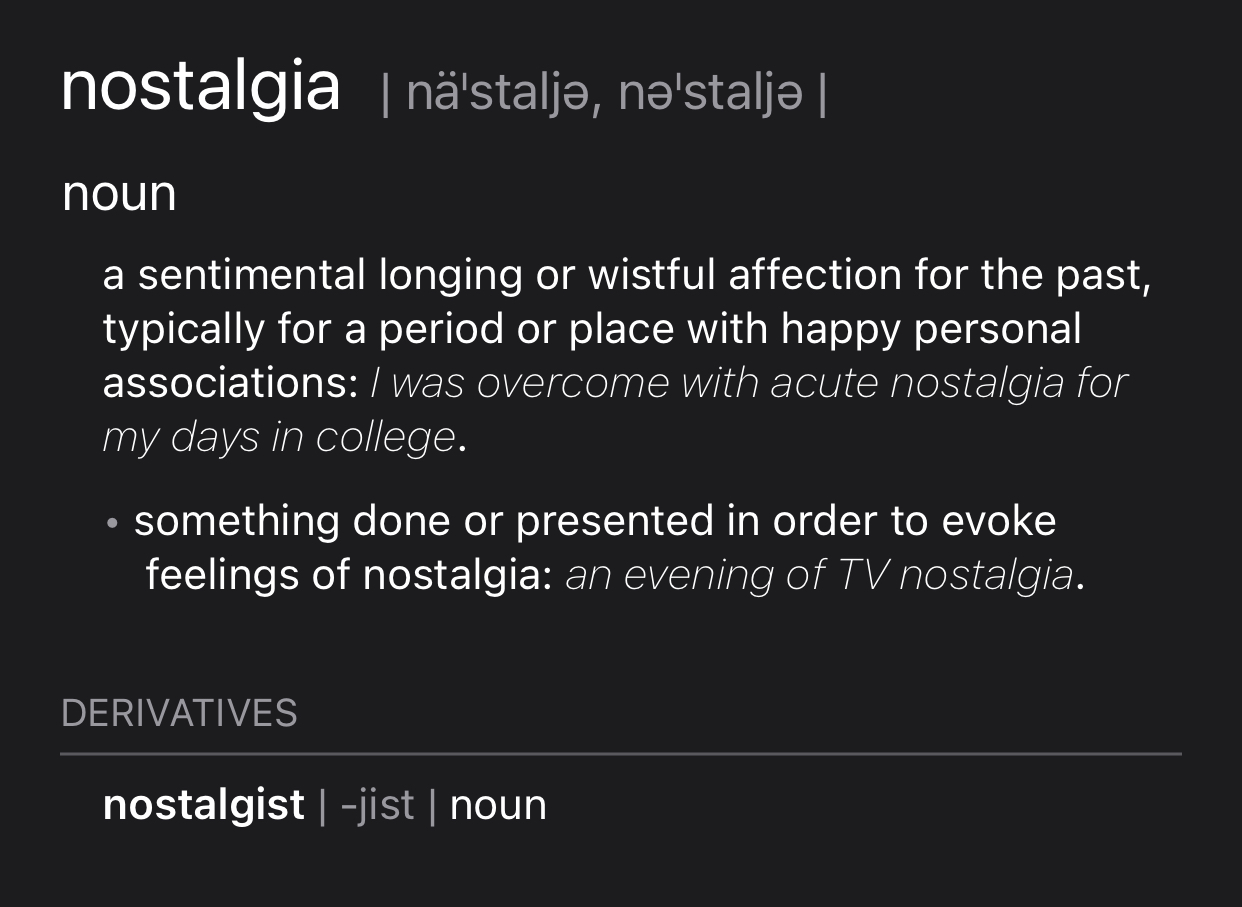The image size is (1242, 907).
Task: Click 'noun' label beside nostalgist
Action: tap(498, 806)
